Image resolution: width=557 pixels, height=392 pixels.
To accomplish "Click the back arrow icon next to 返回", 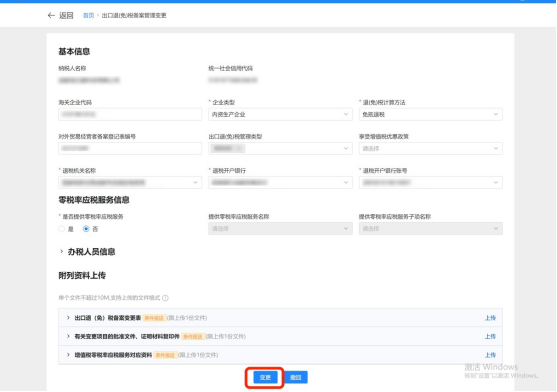I will pos(51,15).
